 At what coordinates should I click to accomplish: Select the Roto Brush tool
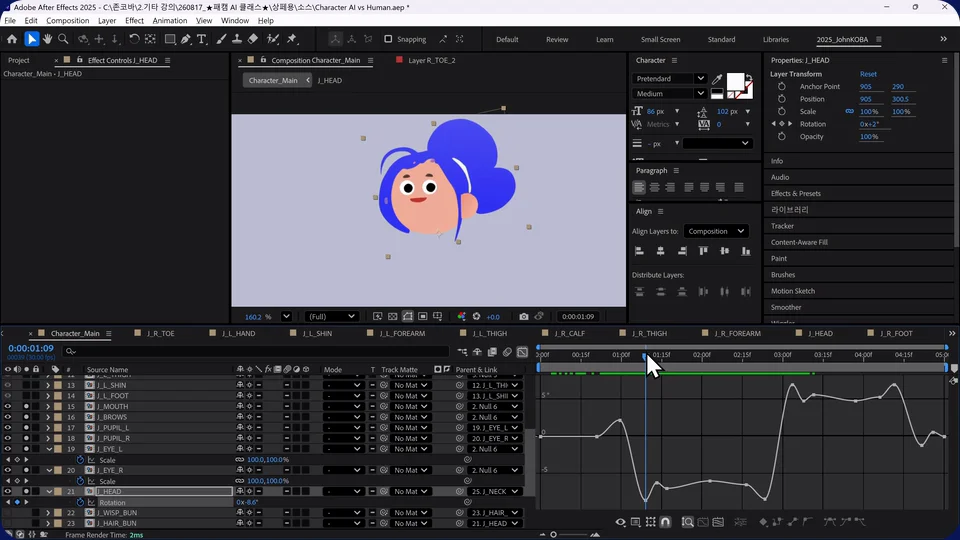[x=273, y=39]
